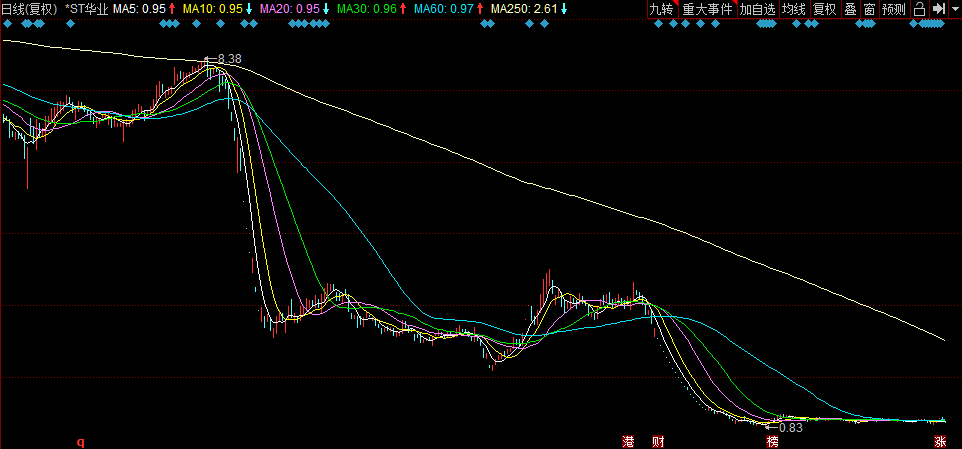Click the 九转 indicator button

[x=662, y=9]
